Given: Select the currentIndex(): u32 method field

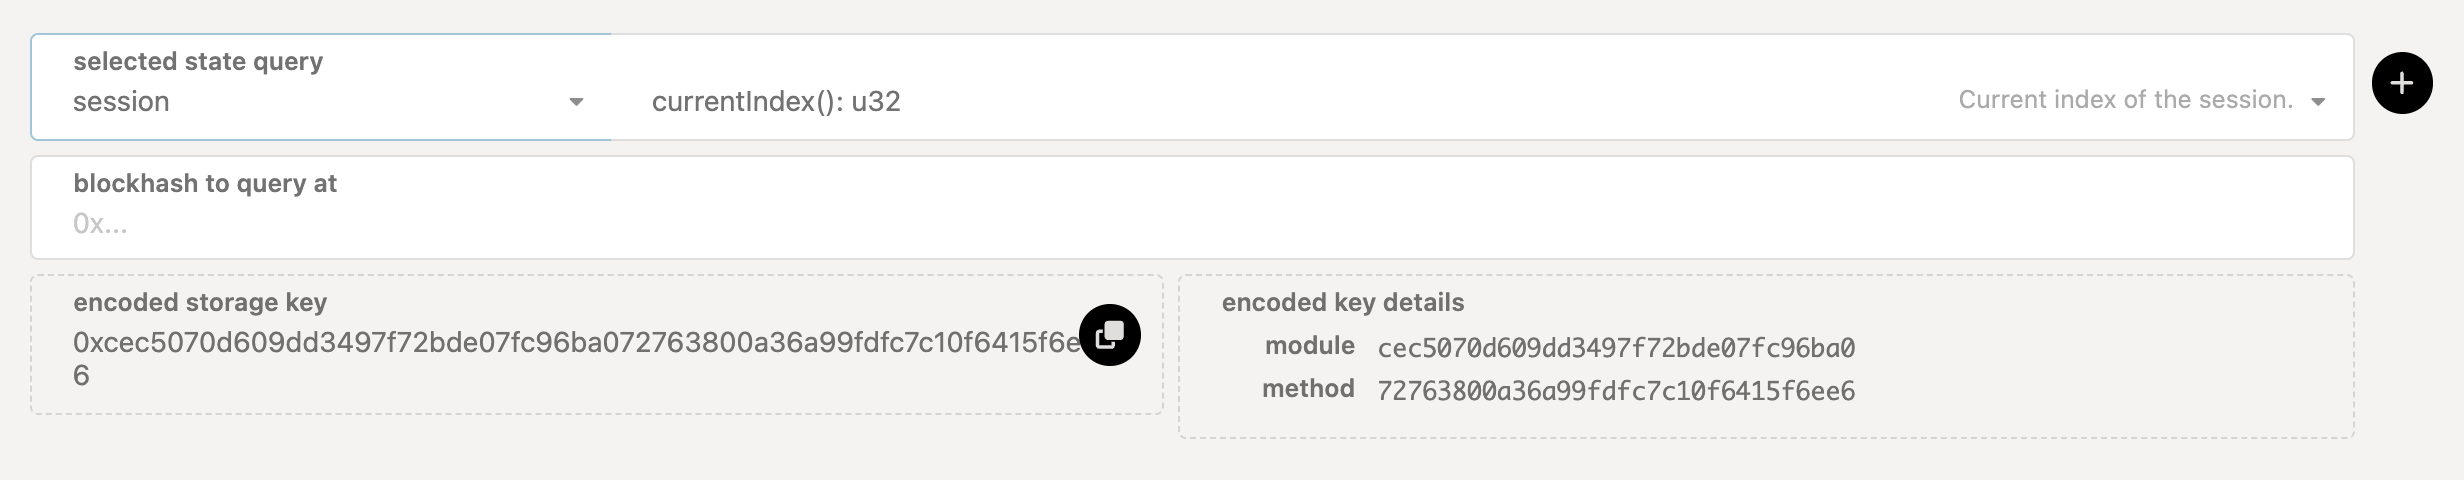Looking at the screenshot, I should [x=776, y=102].
